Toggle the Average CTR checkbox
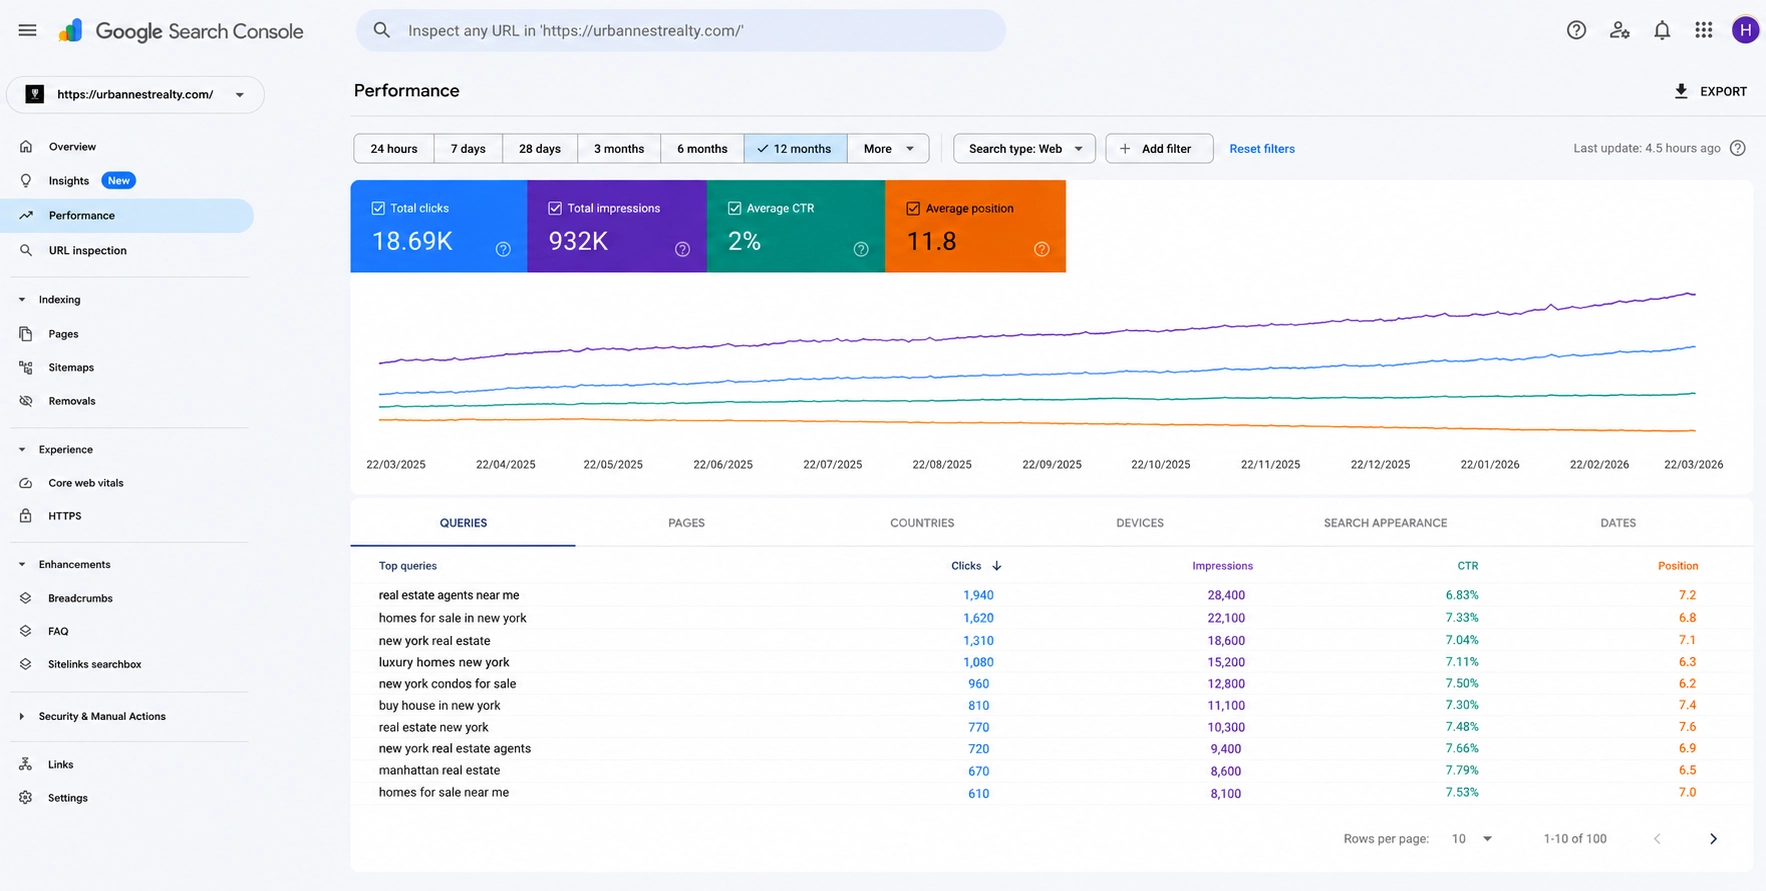This screenshot has width=1766, height=891. click(734, 208)
